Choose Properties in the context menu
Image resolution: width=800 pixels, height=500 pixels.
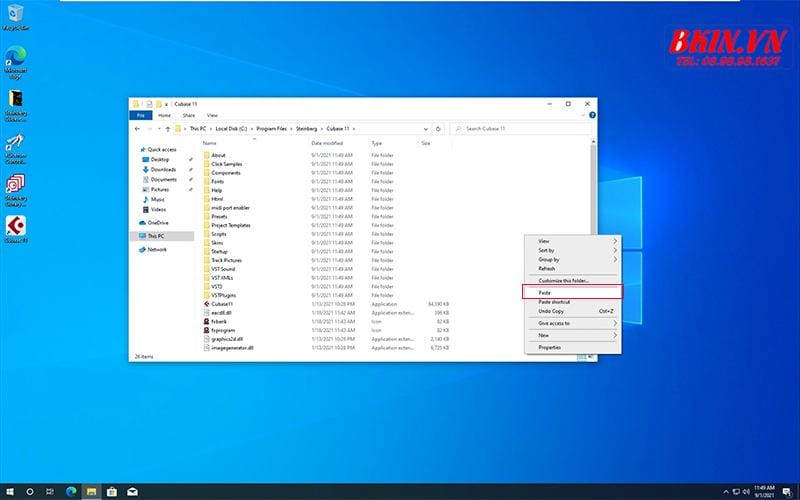pos(573,347)
